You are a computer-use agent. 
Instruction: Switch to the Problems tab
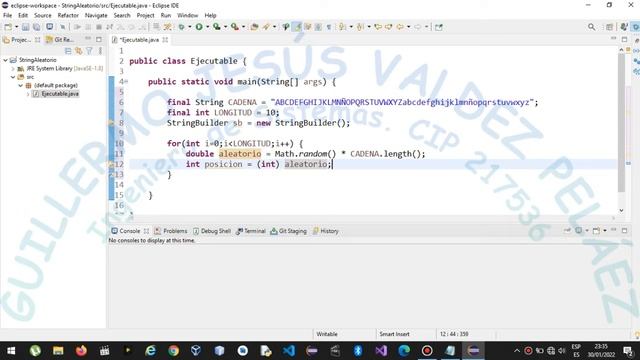coord(171,231)
